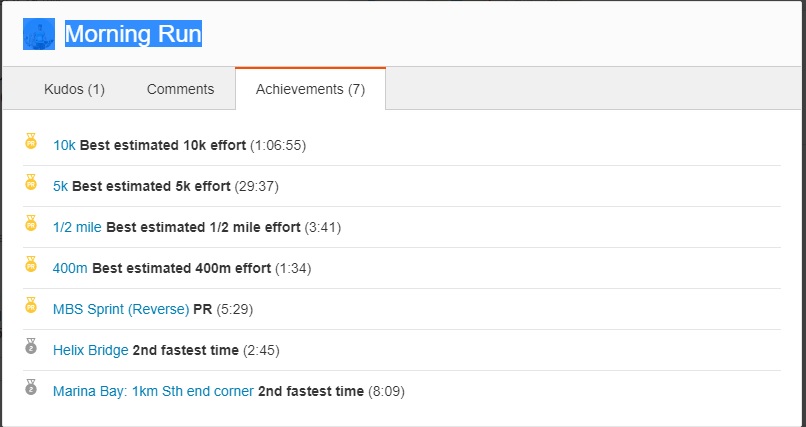Follow the 1/2 mile link
The width and height of the screenshot is (806, 427).
(x=77, y=227)
